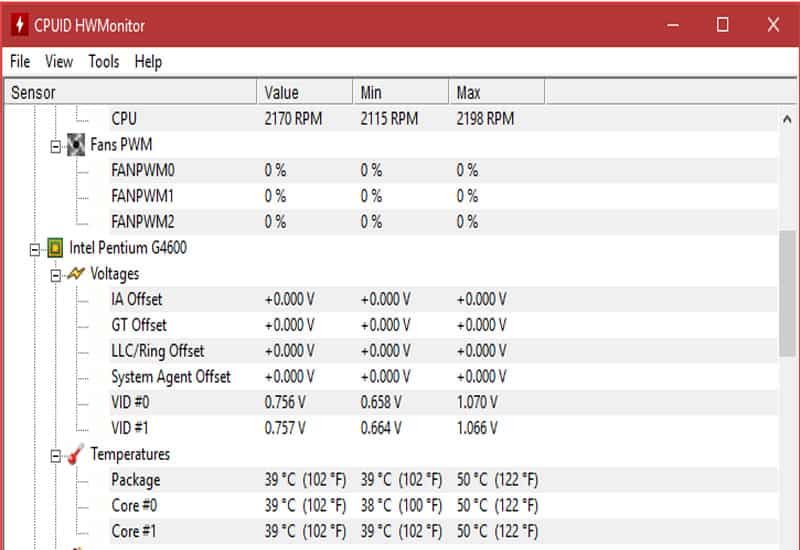
Task: Click the scroll up arrow
Action: point(788,119)
